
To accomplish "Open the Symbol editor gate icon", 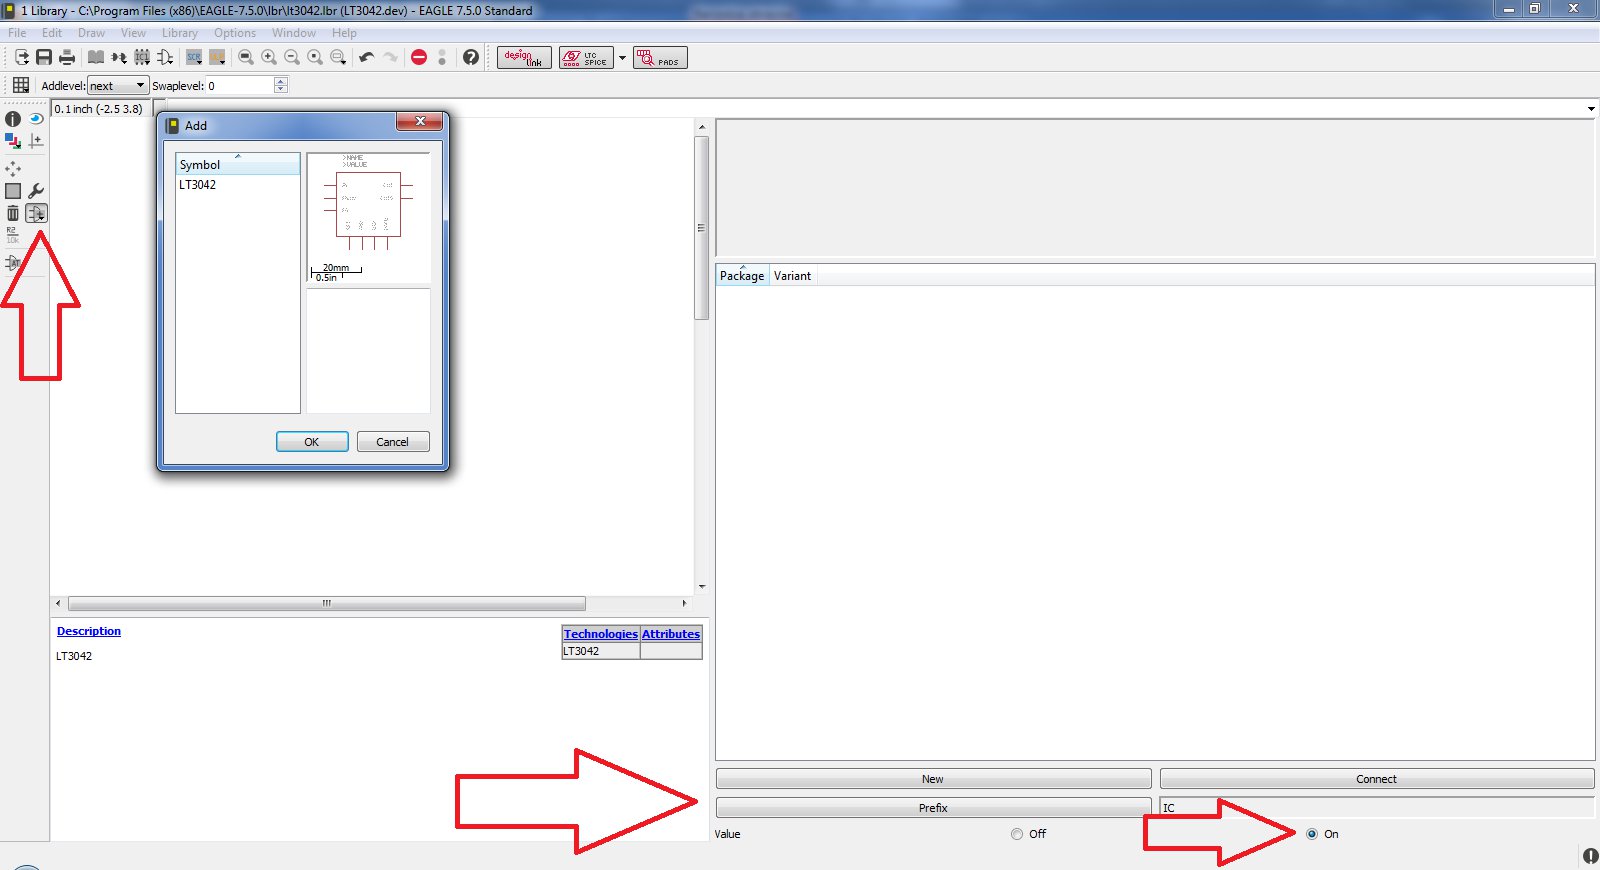I will click(x=165, y=58).
